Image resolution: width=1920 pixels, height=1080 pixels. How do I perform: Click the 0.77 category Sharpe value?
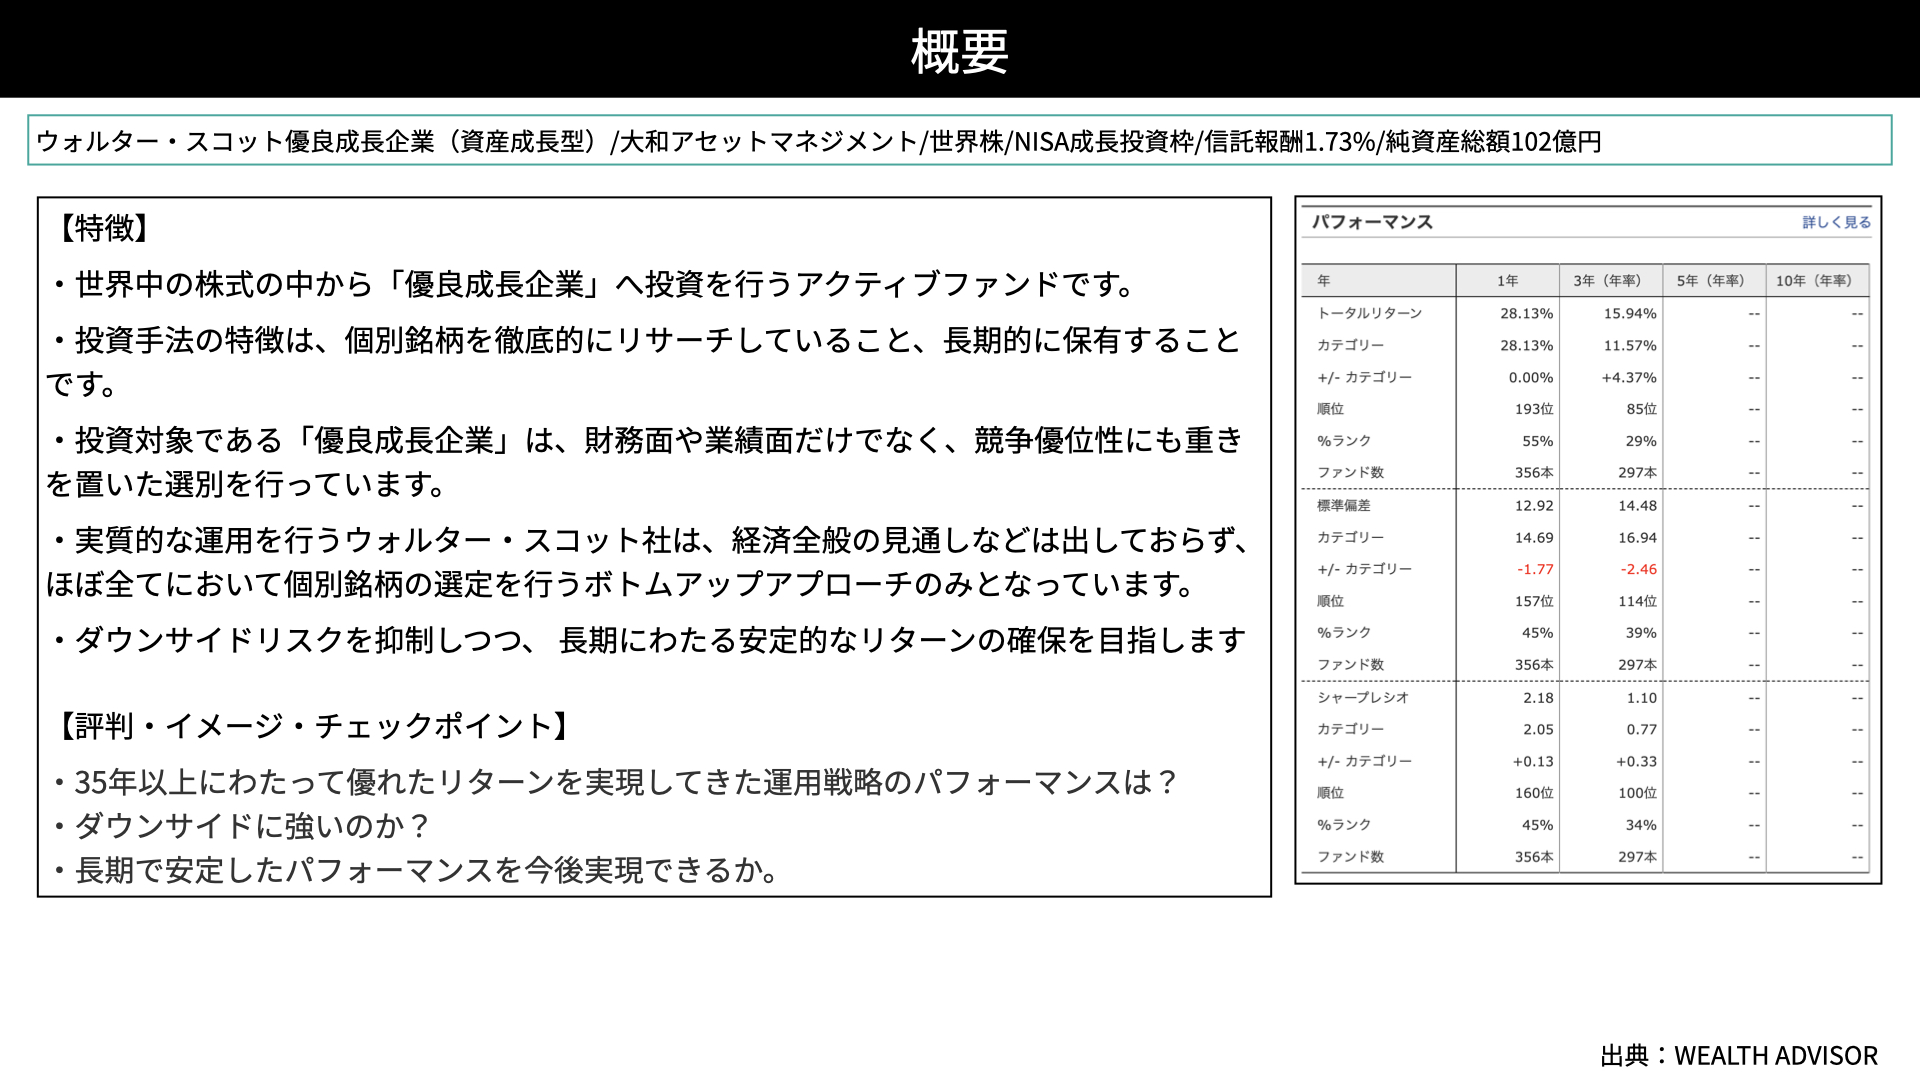1641,730
